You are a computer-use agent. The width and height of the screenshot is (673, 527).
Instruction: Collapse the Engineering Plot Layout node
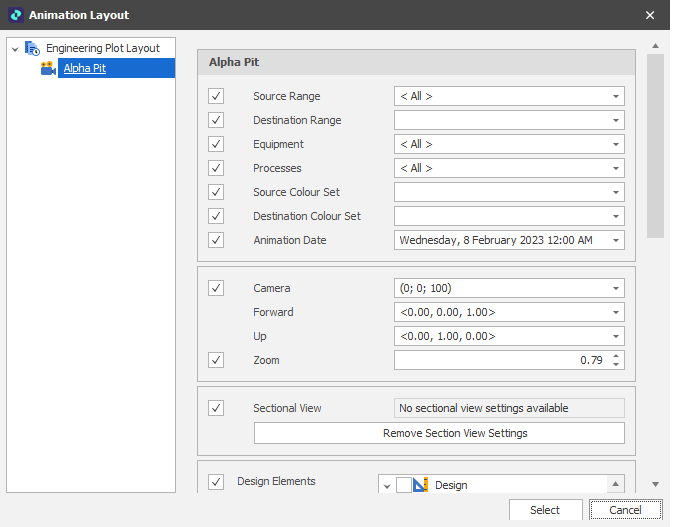tap(14, 48)
